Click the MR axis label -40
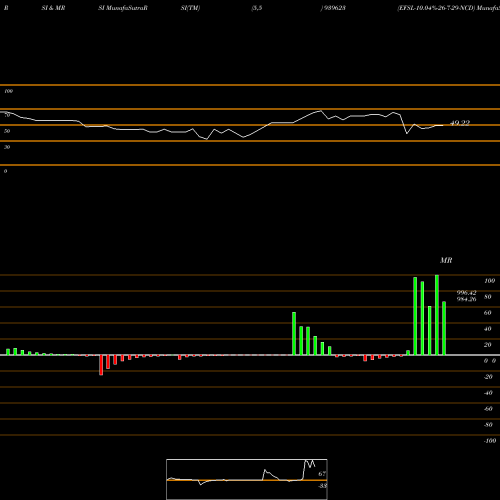Image resolution: width=500 pixels, height=500 pixels. (488, 393)
